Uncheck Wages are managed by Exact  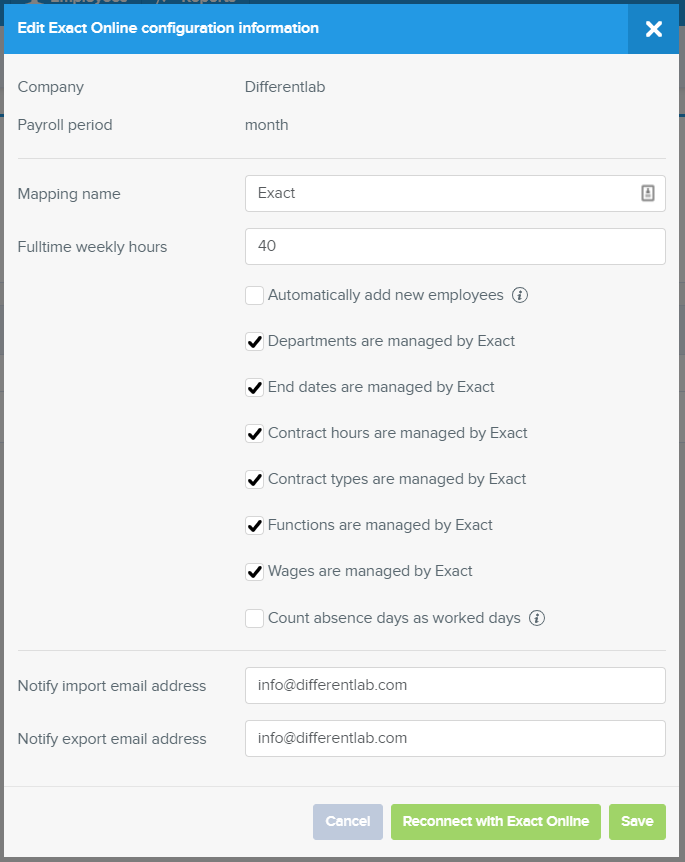[254, 572]
